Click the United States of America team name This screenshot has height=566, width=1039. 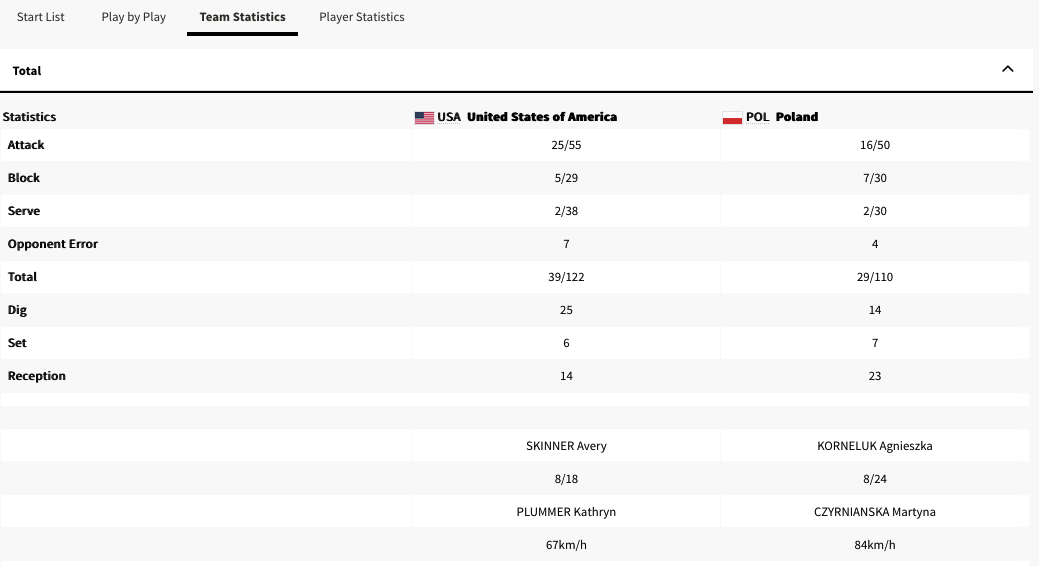[541, 117]
